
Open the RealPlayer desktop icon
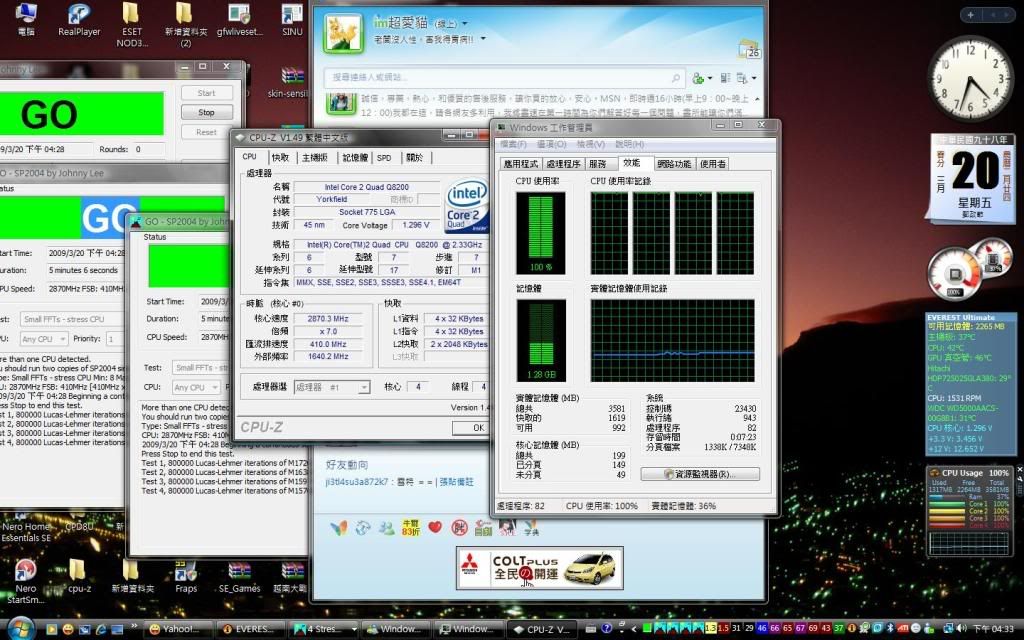[79, 20]
